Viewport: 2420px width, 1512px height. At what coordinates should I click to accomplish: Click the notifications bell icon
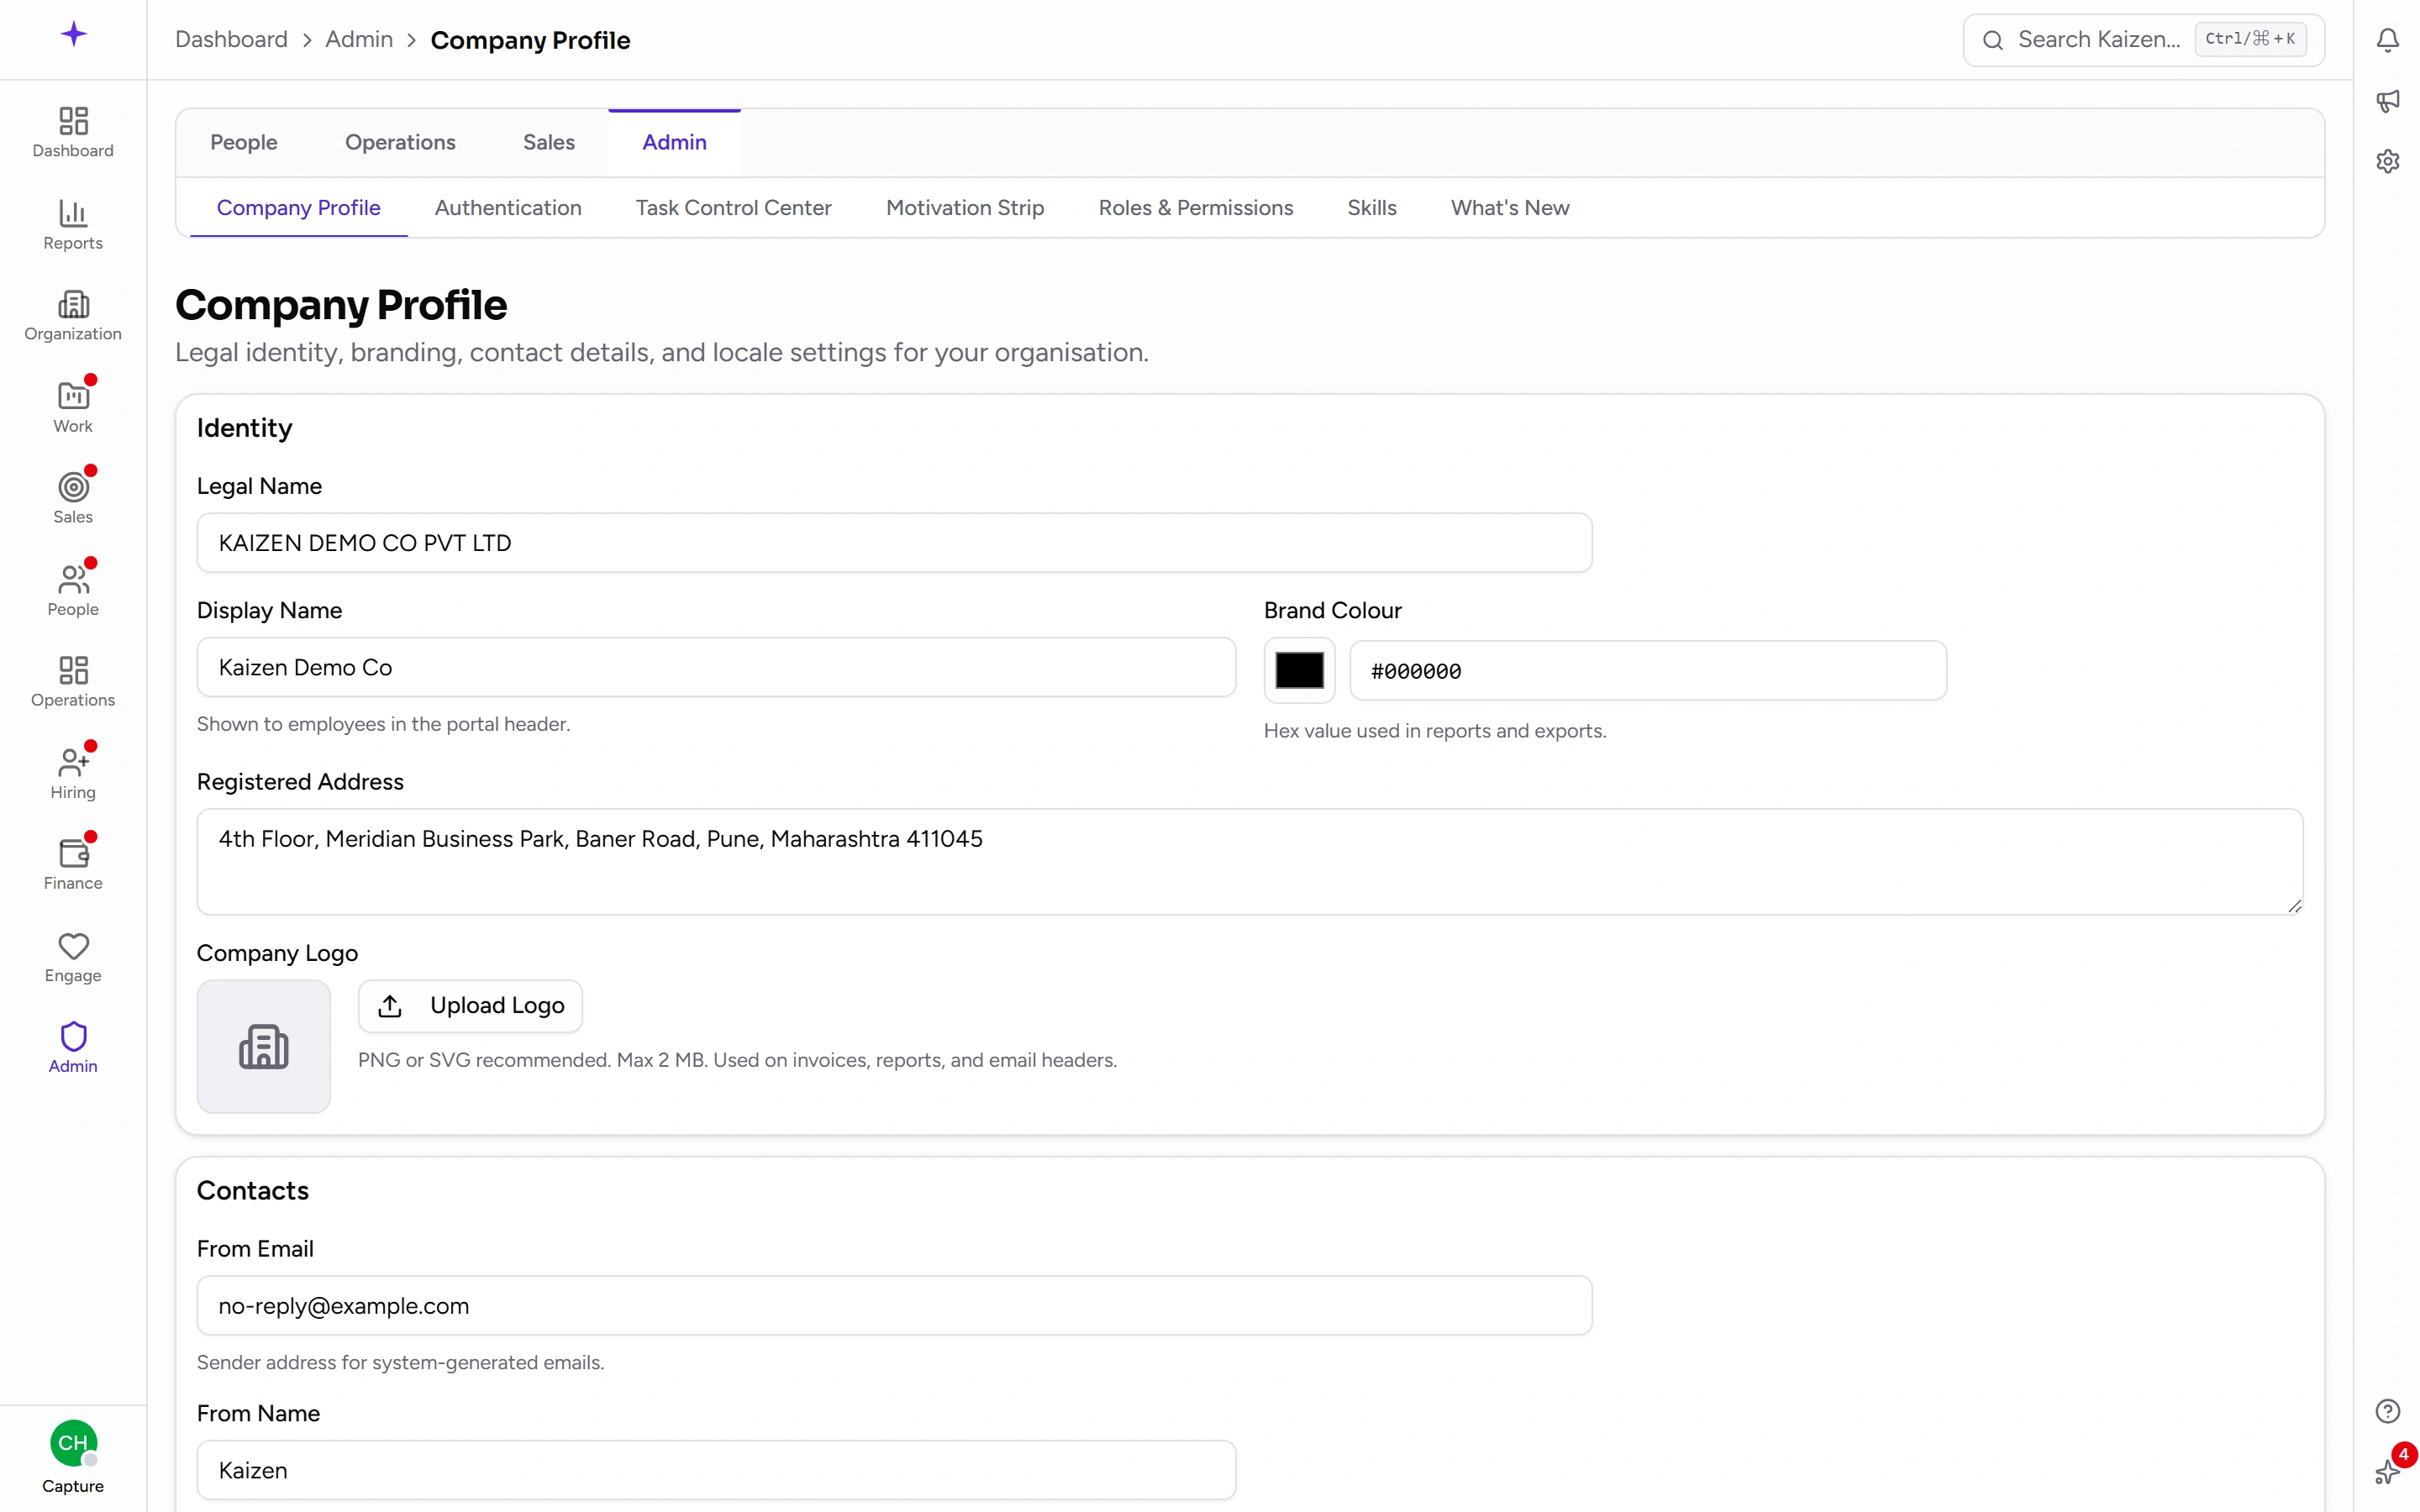pyautogui.click(x=2387, y=40)
